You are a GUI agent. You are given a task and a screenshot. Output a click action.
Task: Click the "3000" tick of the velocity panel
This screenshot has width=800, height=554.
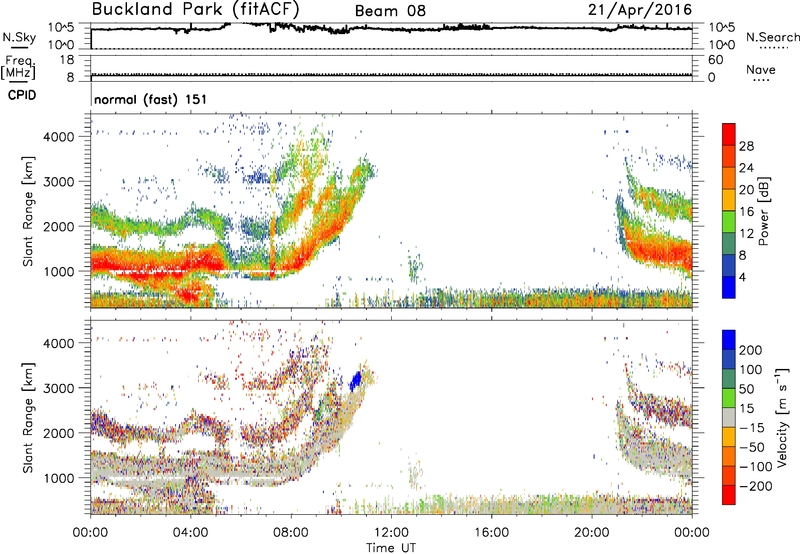click(x=58, y=388)
